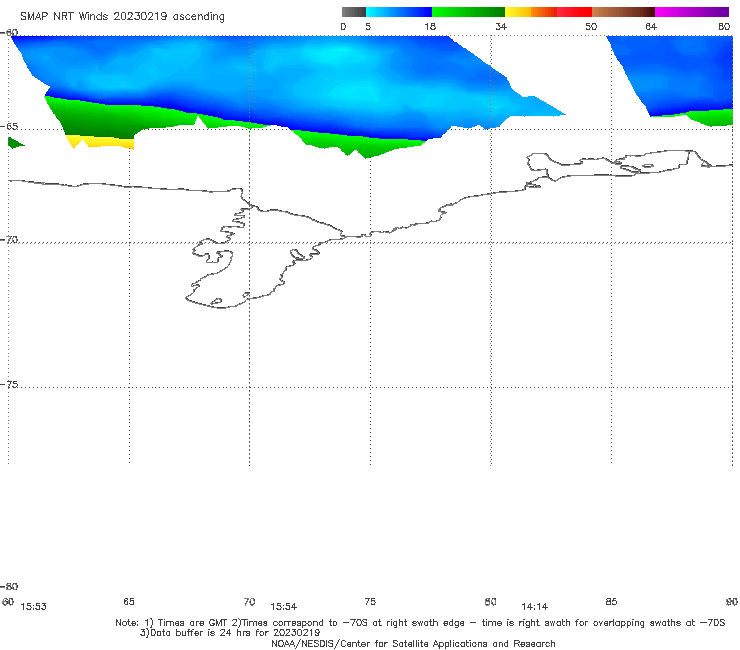Click the note '3)Data buffer is 24 hrs for 20230219'
This screenshot has width=740, height=650.
(x=230, y=633)
